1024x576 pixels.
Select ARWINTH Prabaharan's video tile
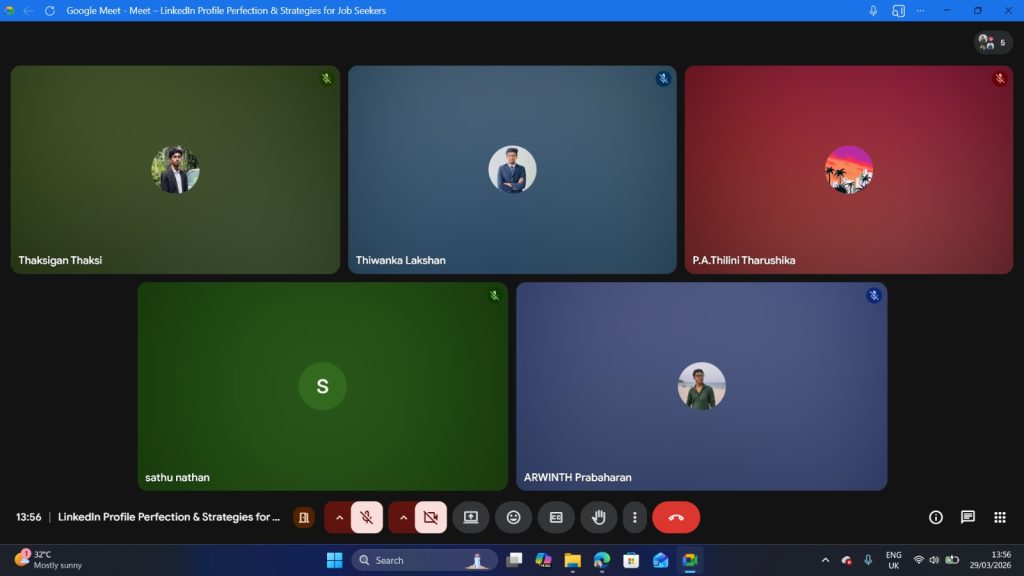[701, 386]
